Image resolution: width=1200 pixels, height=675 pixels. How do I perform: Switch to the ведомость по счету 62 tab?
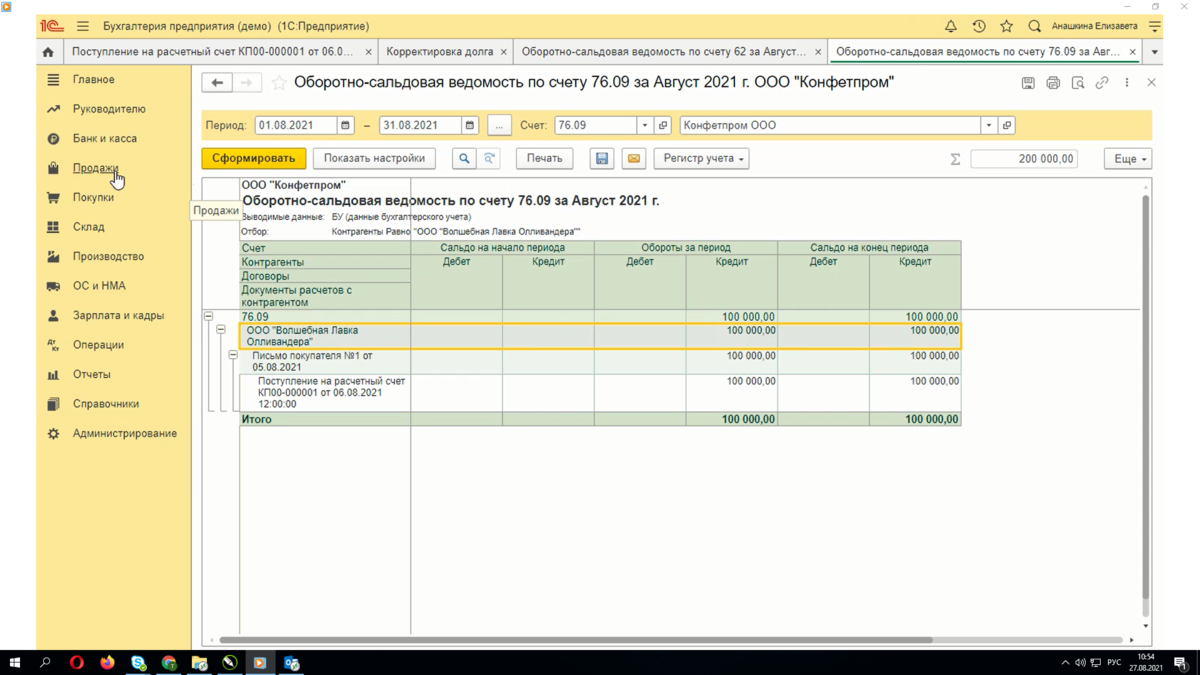click(663, 51)
